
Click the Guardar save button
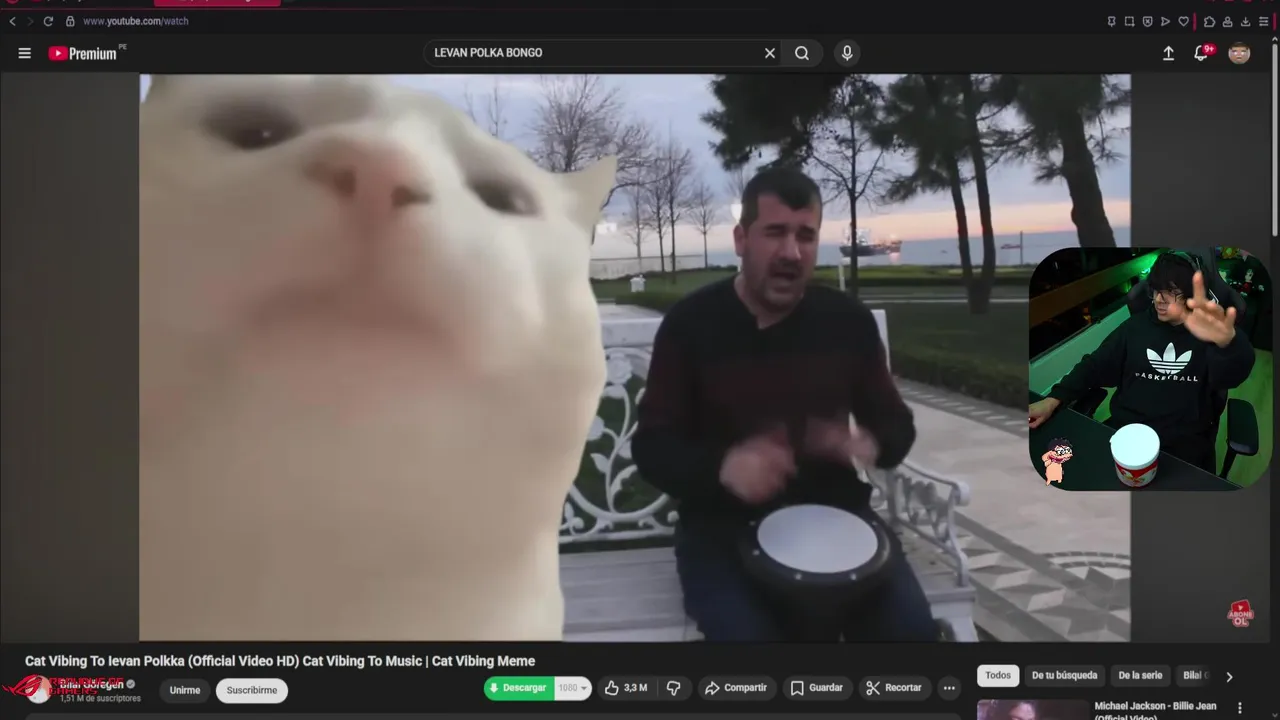click(816, 688)
